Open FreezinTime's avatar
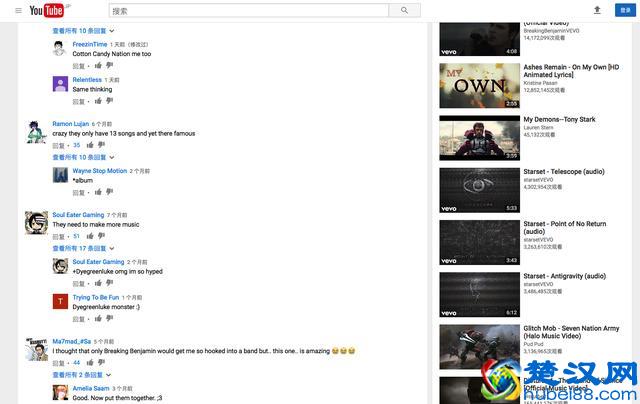640x404 pixels. click(60, 49)
